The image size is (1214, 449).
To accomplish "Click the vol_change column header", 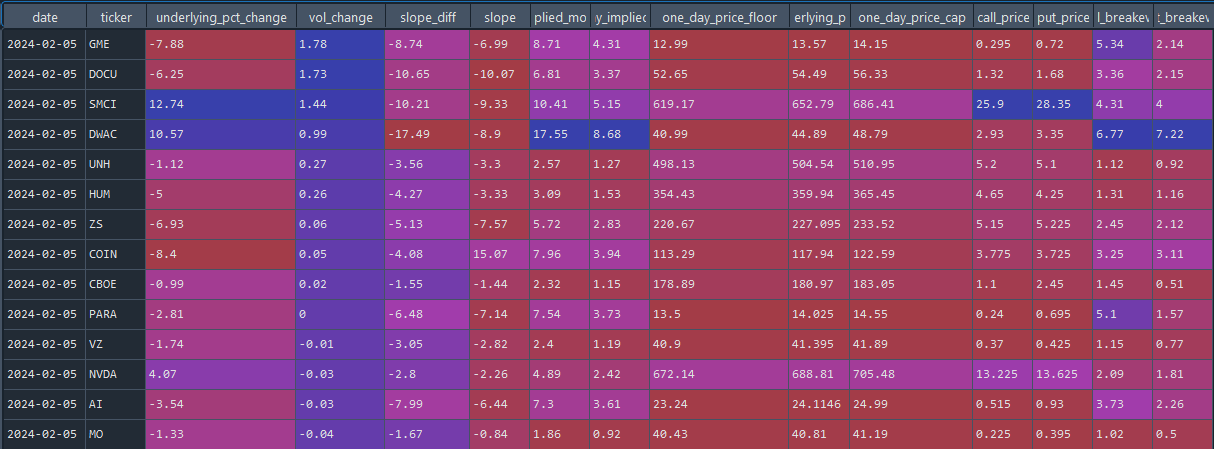I will (341, 16).
